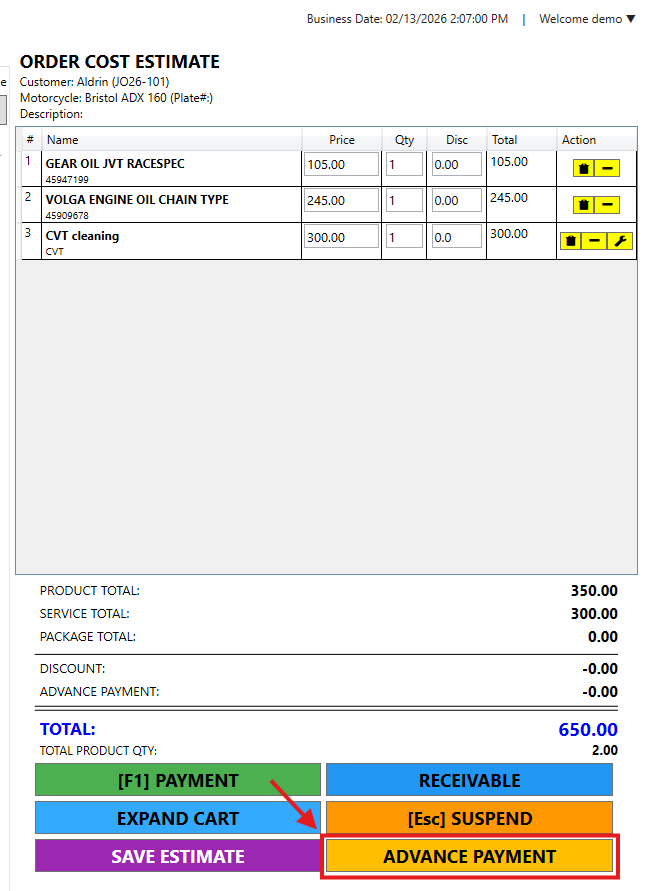Open wrench icon for CVT cleaning service
652x891 pixels.
click(x=620, y=241)
